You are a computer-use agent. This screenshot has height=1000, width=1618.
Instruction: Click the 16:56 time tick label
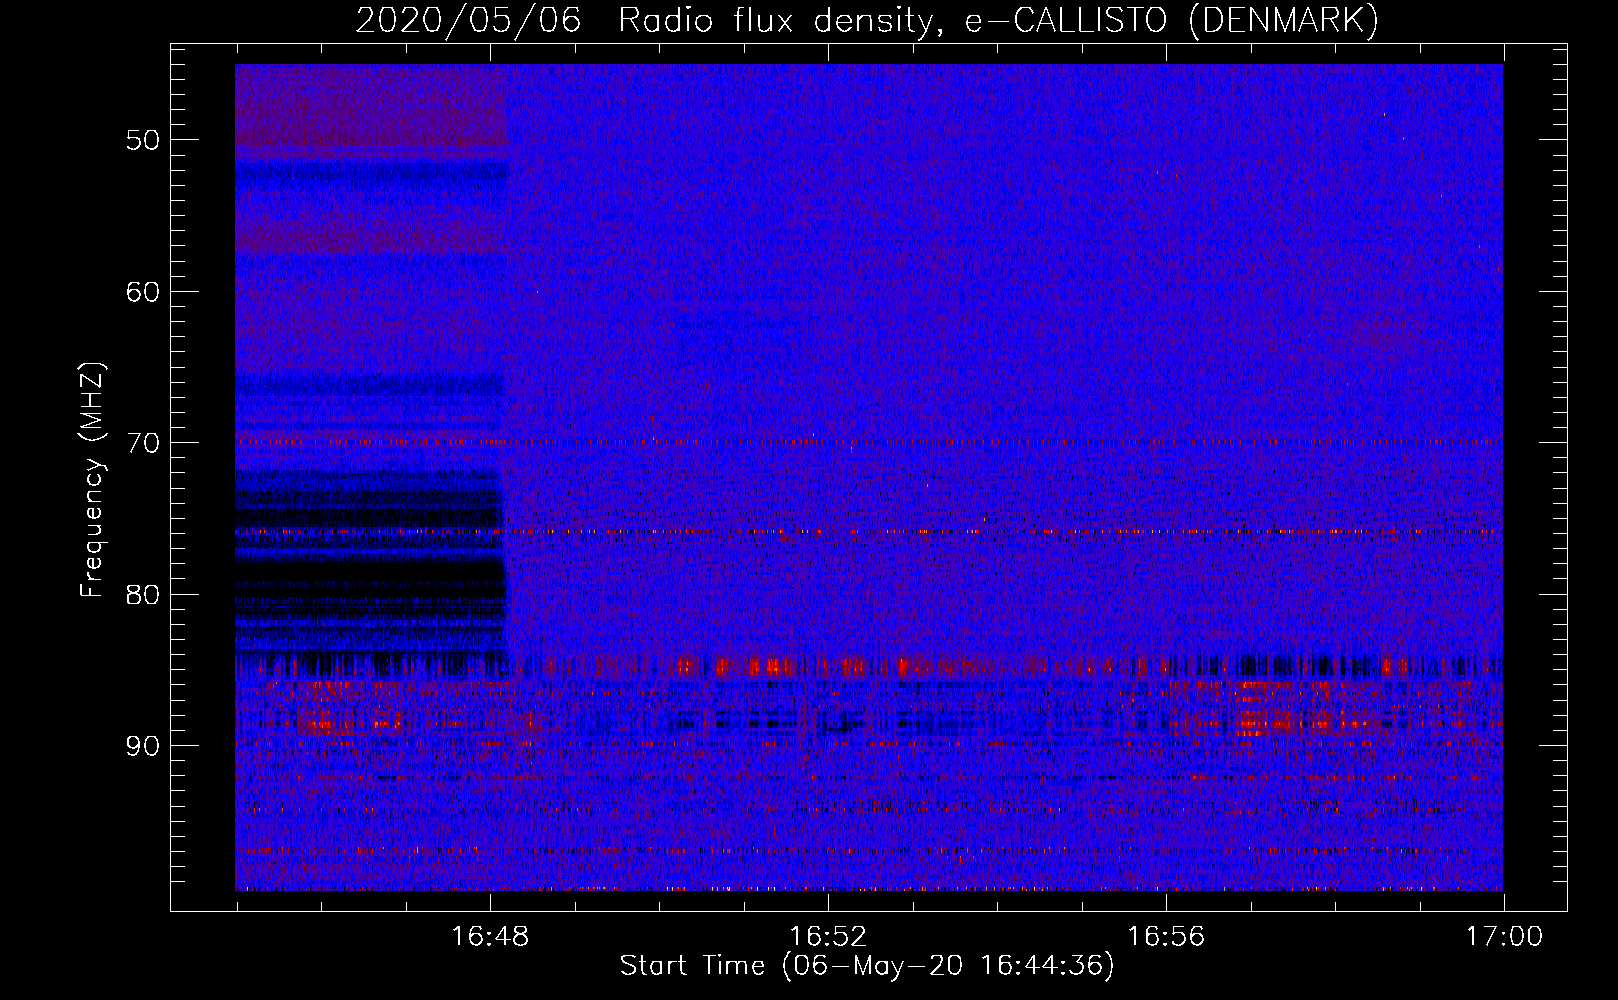(x=1166, y=937)
